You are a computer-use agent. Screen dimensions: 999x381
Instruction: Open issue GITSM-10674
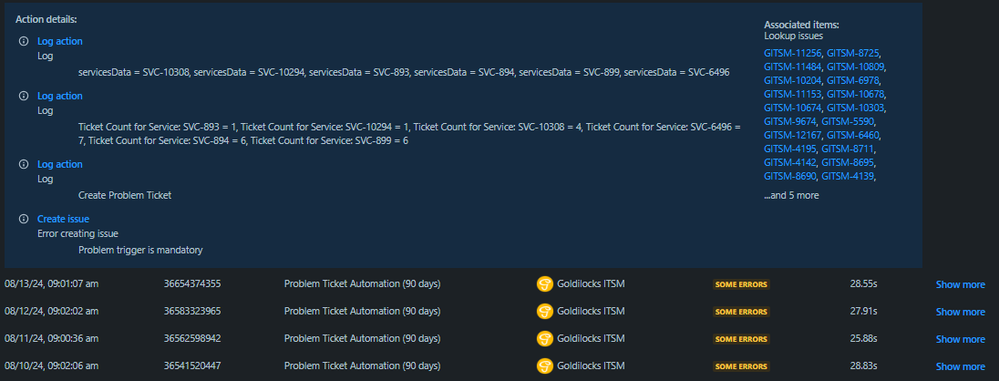(793, 108)
